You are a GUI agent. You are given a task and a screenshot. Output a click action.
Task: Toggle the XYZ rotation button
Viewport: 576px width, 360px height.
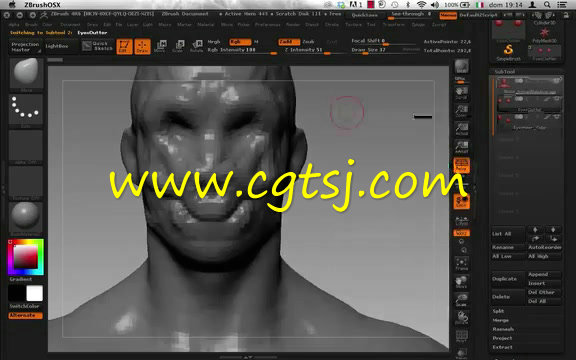461,233
